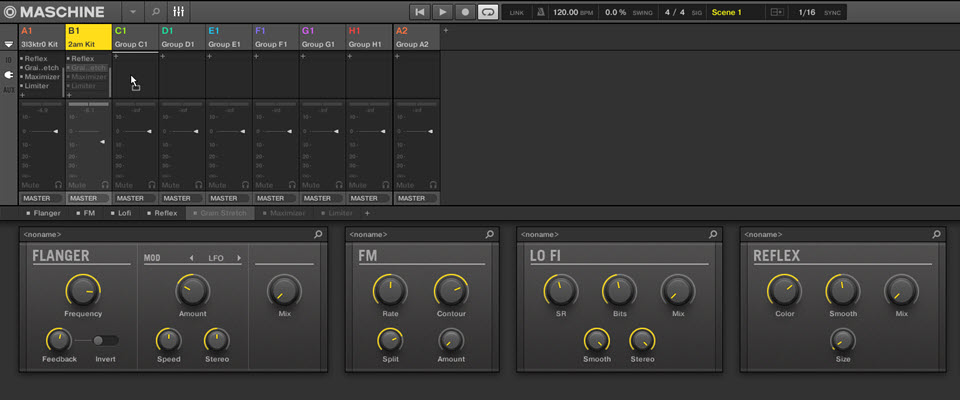
Task: Open the MASTER output dropdown for Group A2
Action: pos(416,198)
